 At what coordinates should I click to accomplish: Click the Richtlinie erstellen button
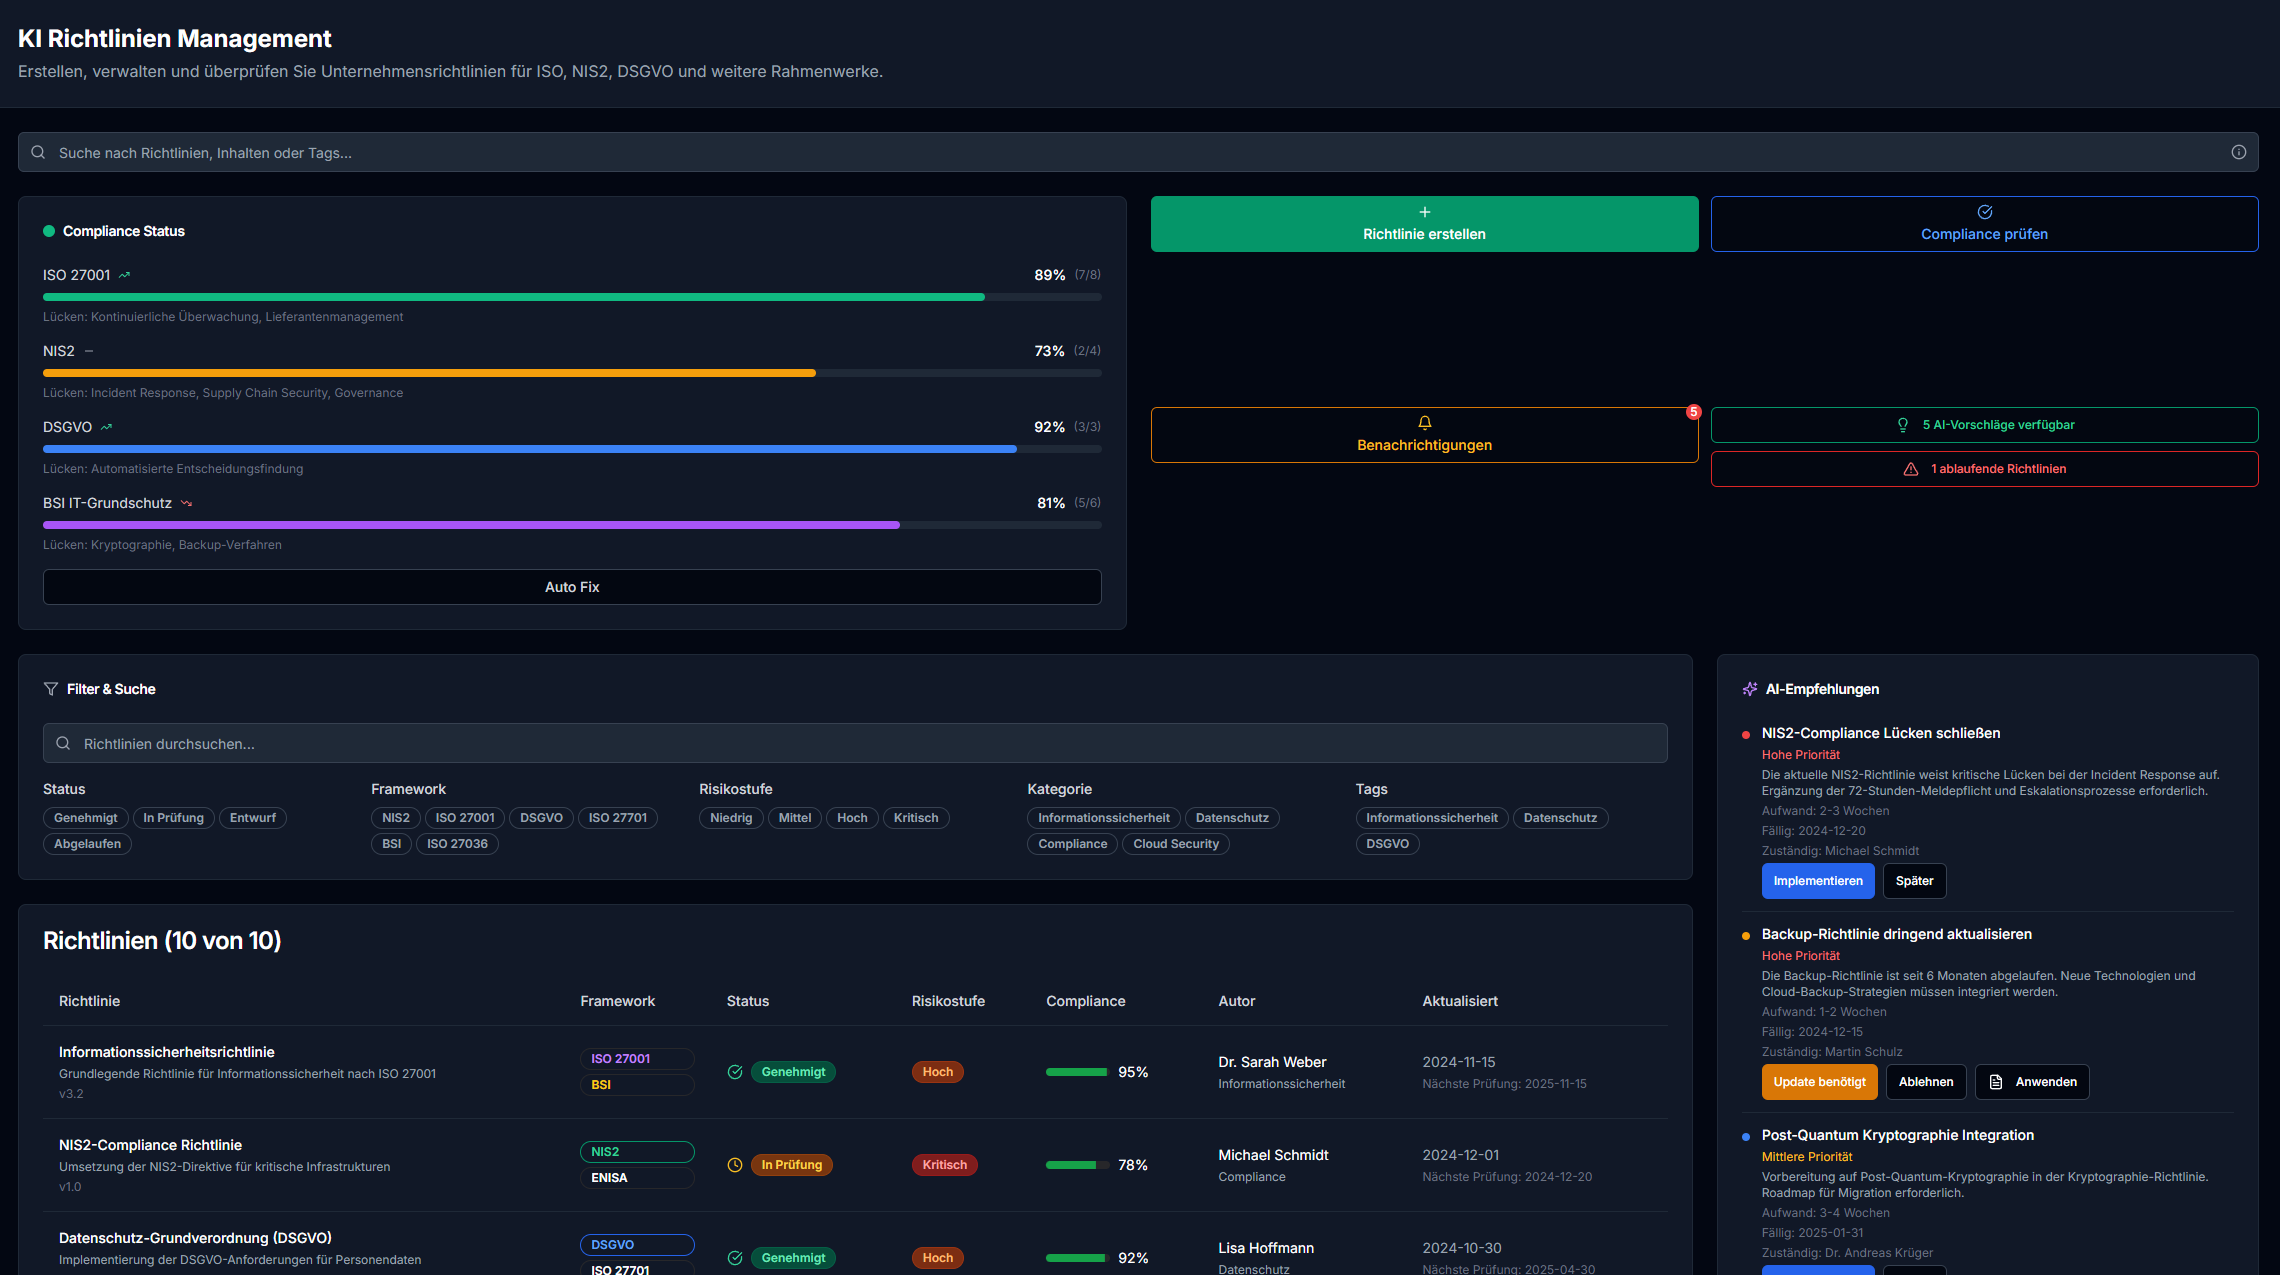tap(1424, 223)
